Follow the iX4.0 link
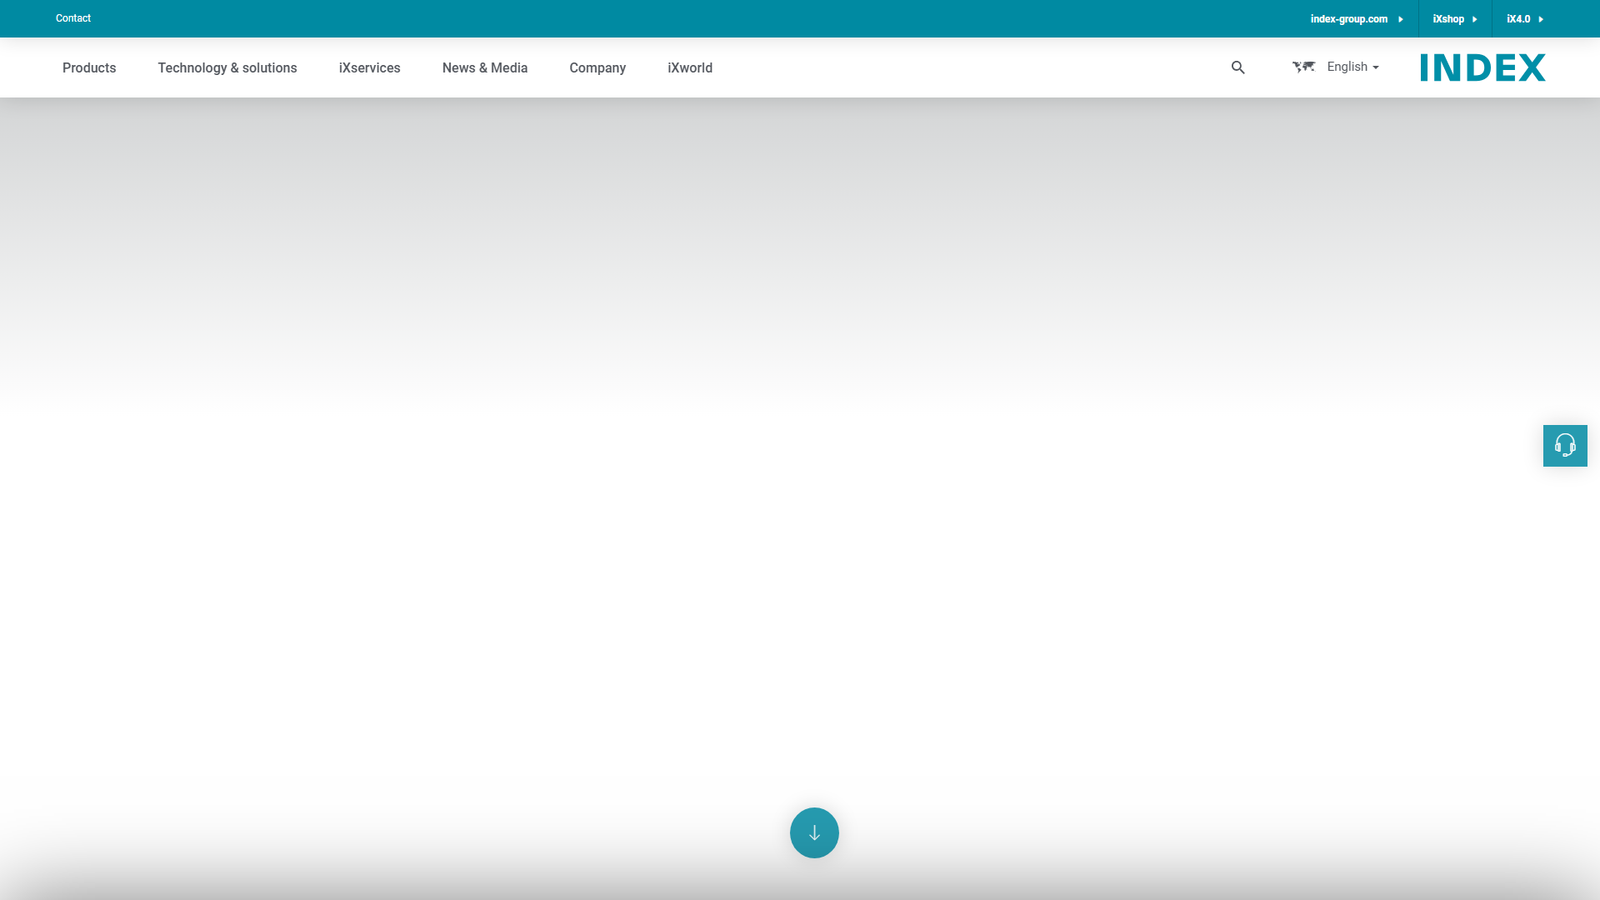This screenshot has width=1600, height=900. (1518, 19)
